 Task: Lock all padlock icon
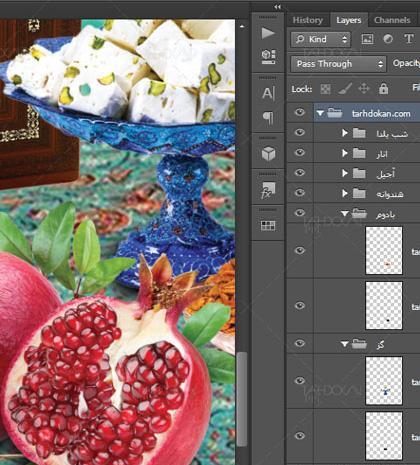click(x=383, y=89)
